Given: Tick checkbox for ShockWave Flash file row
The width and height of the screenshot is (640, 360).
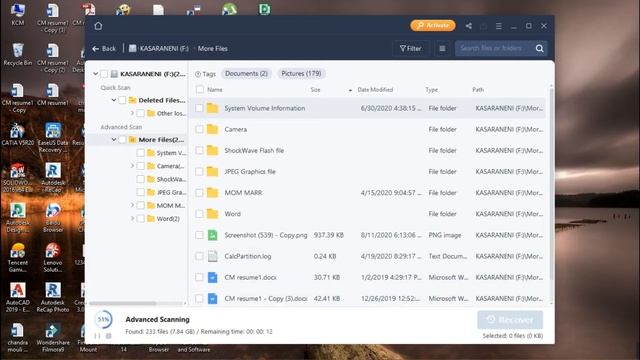Looking at the screenshot, I should coord(199,151).
